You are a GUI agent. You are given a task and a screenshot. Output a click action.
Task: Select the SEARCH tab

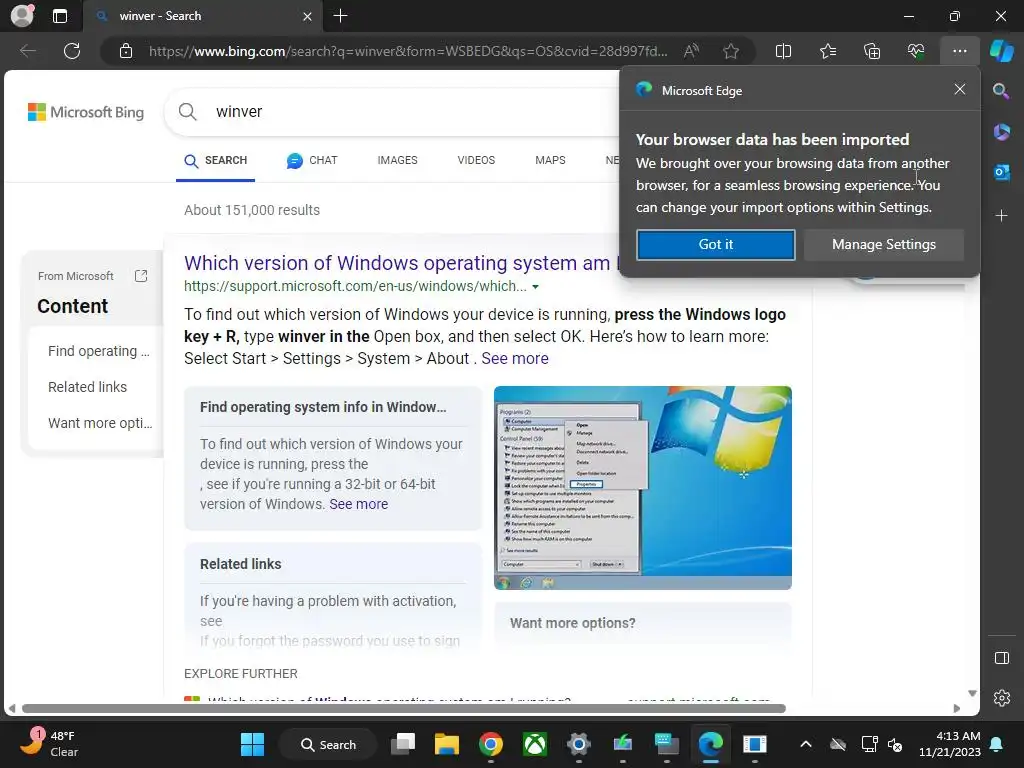[x=216, y=161]
